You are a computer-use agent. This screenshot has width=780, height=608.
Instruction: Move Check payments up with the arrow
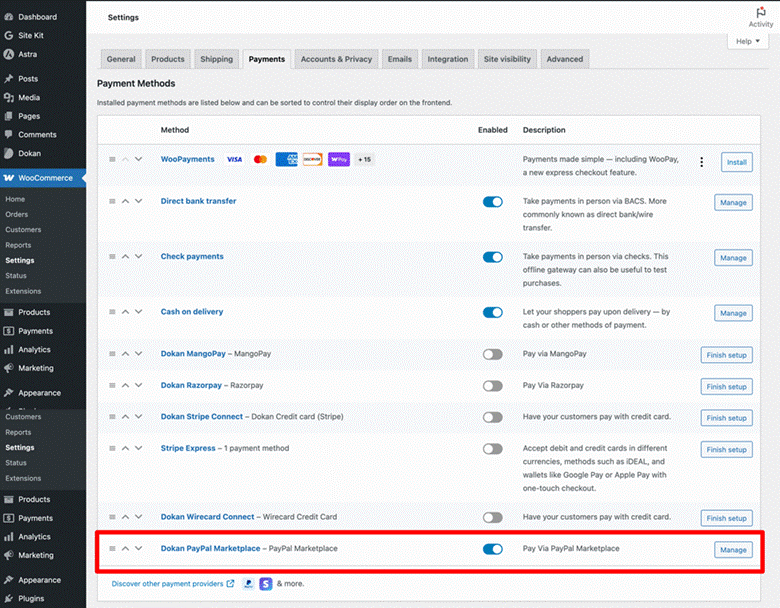(x=126, y=257)
